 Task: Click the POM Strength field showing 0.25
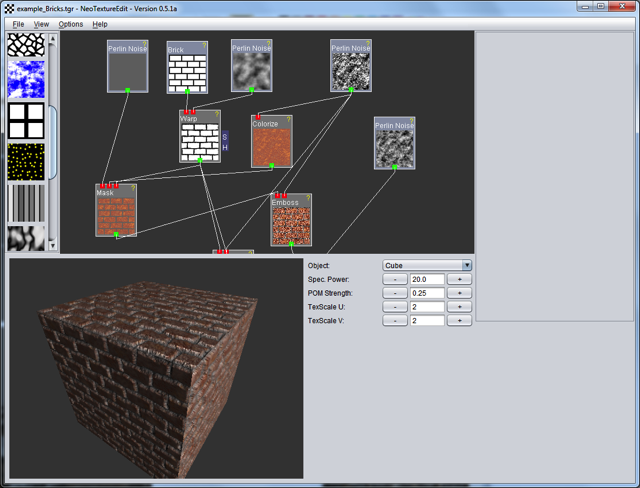click(x=427, y=293)
